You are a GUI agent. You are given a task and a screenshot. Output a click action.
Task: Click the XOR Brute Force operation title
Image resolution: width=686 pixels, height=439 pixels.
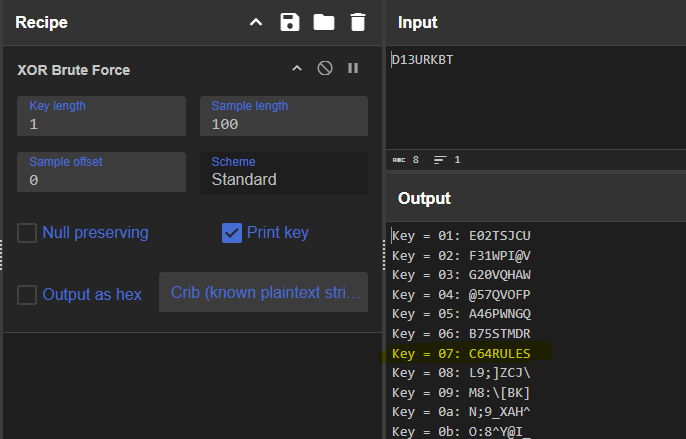[x=74, y=70]
